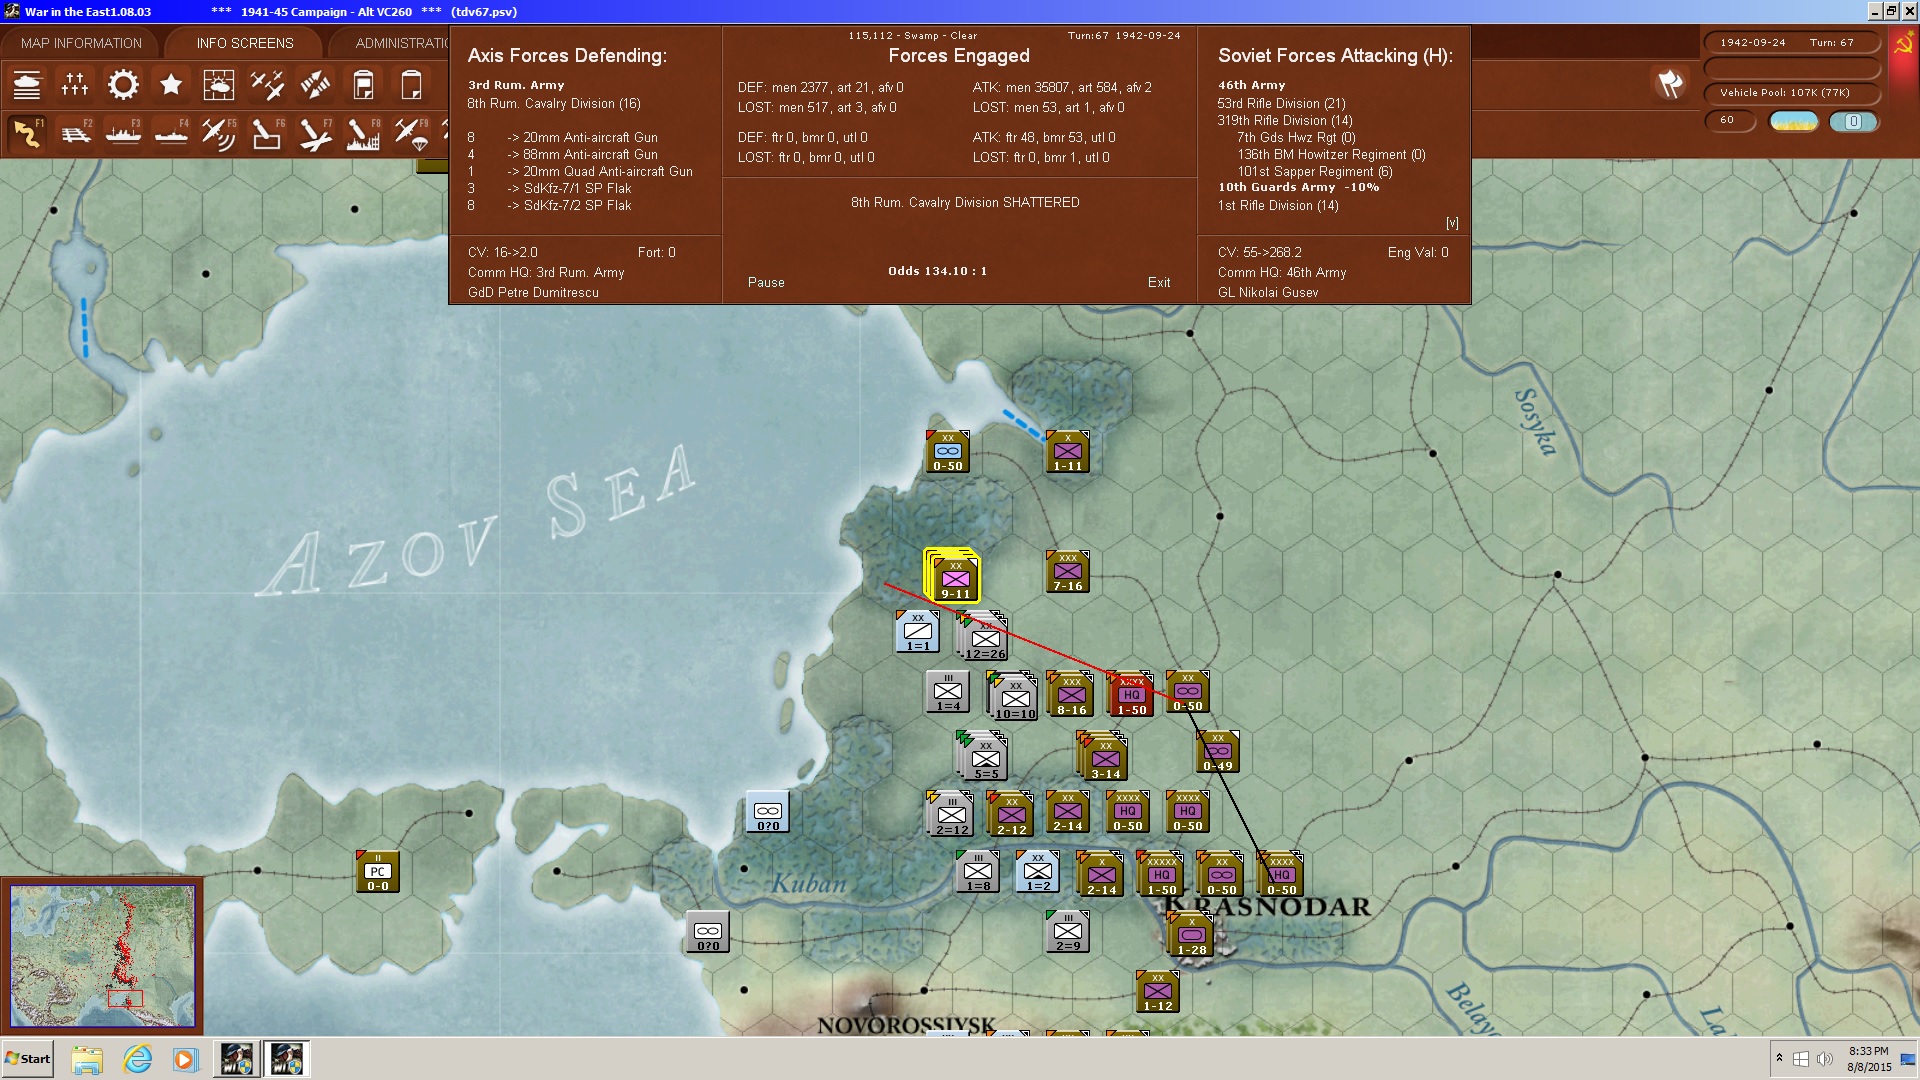Select the 0-49 Soviet air unit
This screenshot has width=1920, height=1080.
click(x=1217, y=752)
